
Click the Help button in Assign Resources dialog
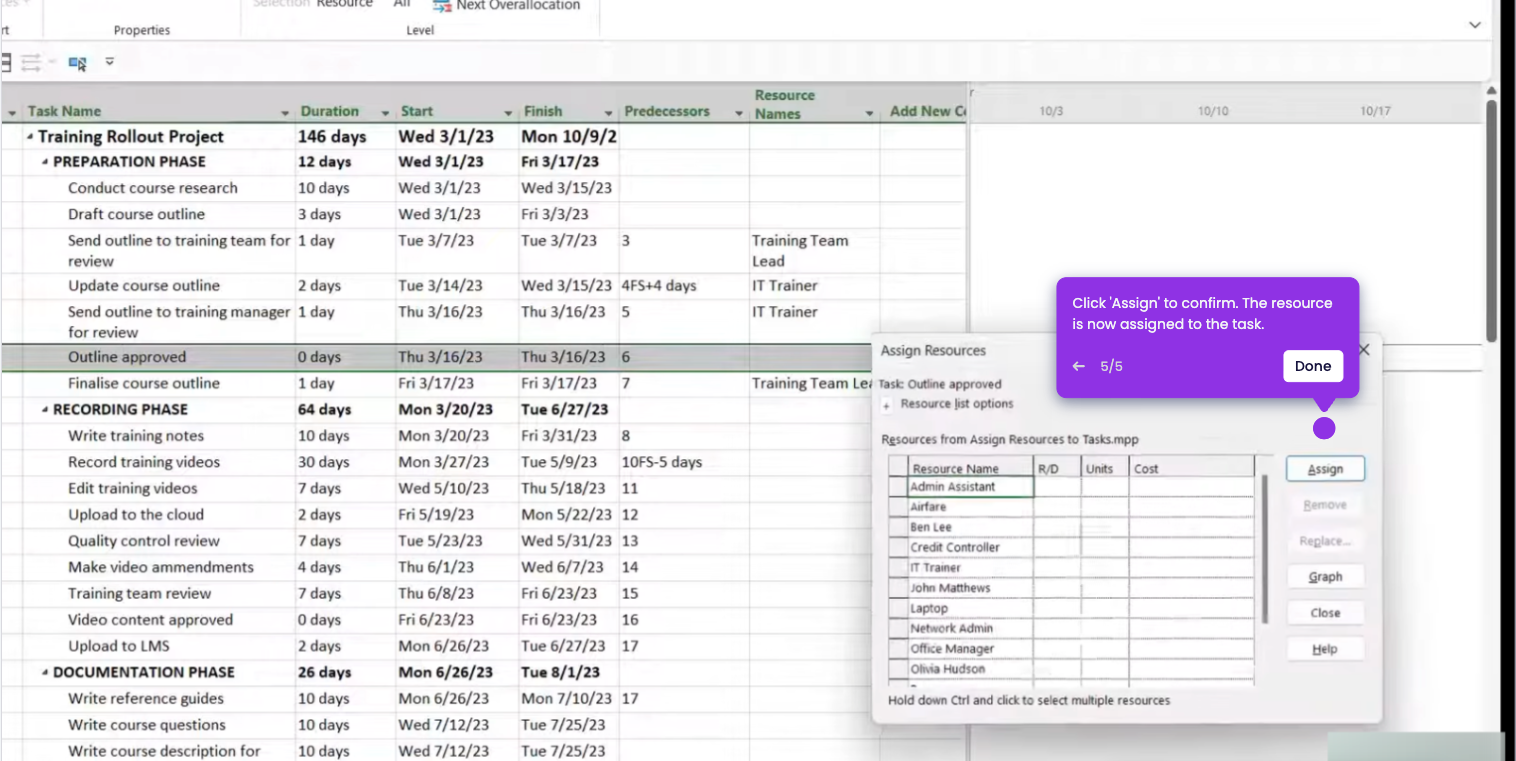point(1325,649)
